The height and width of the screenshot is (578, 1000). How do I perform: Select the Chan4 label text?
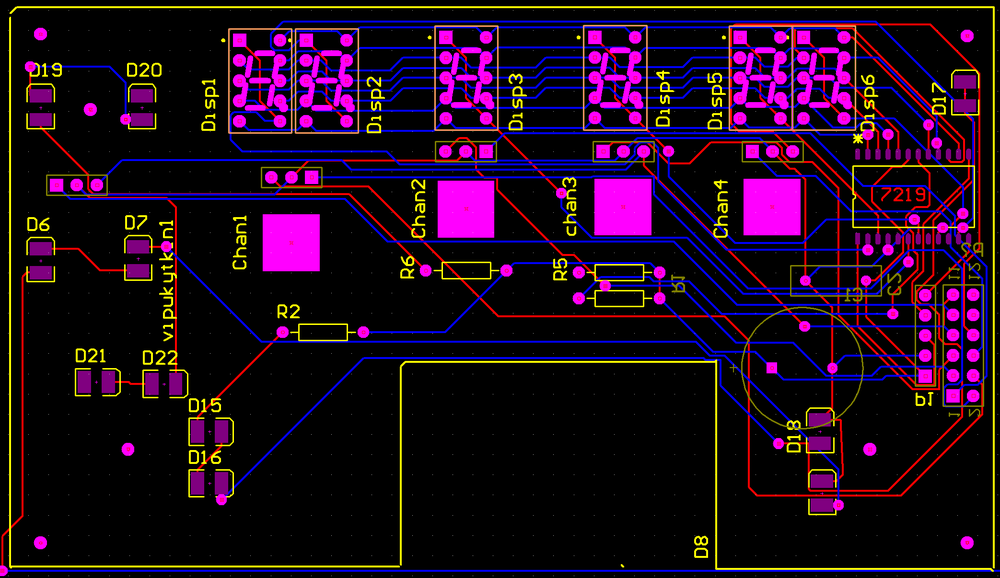coord(721,209)
